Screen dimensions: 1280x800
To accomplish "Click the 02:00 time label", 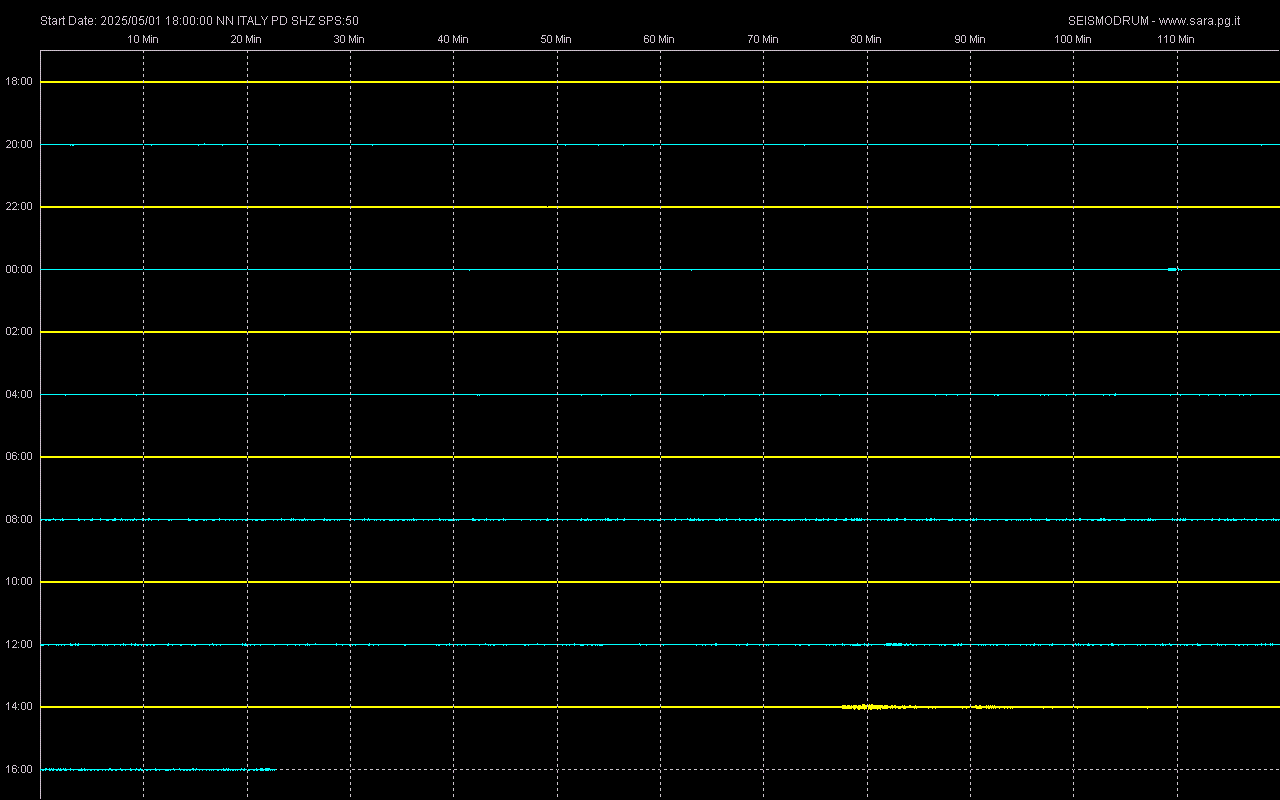I will 20,332.
